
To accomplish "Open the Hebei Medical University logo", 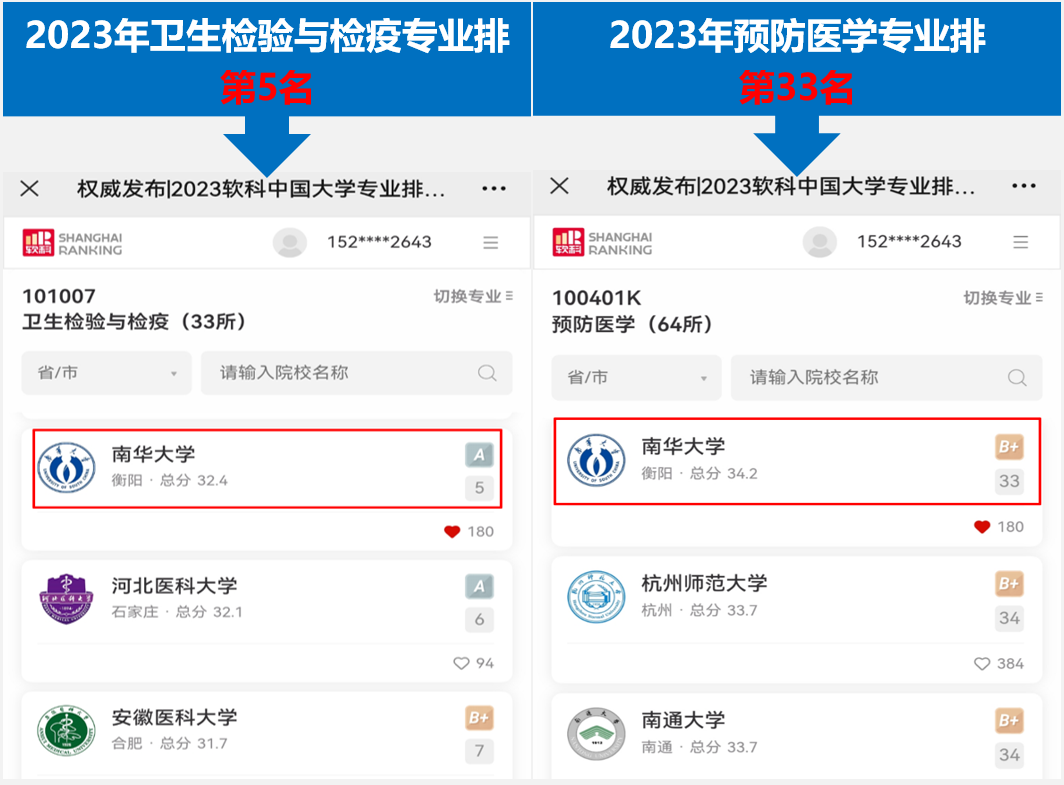I will click(x=66, y=598).
